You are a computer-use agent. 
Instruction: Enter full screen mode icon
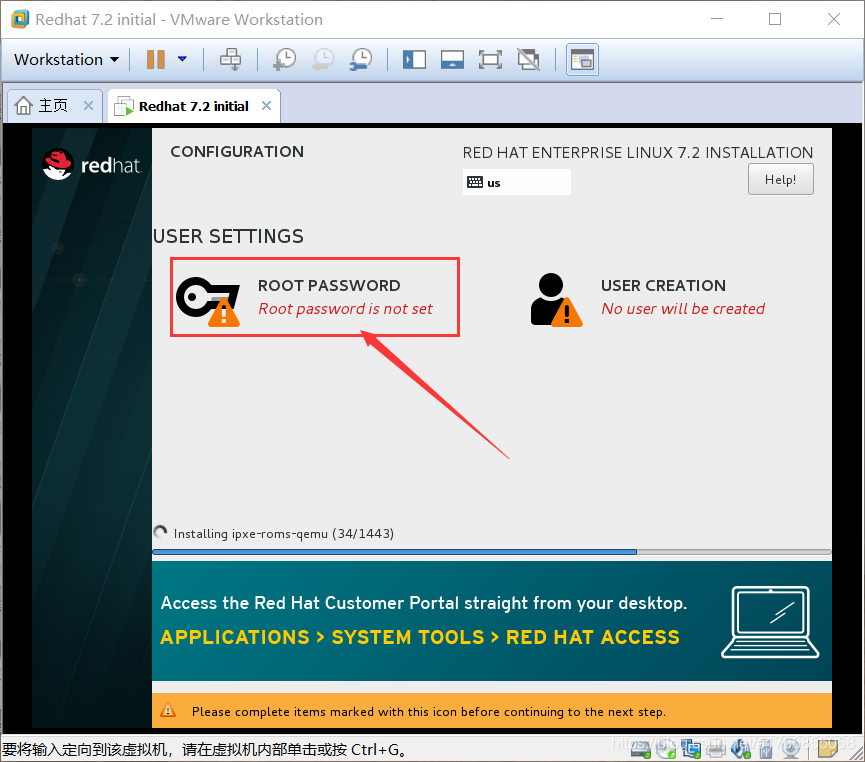(490, 59)
